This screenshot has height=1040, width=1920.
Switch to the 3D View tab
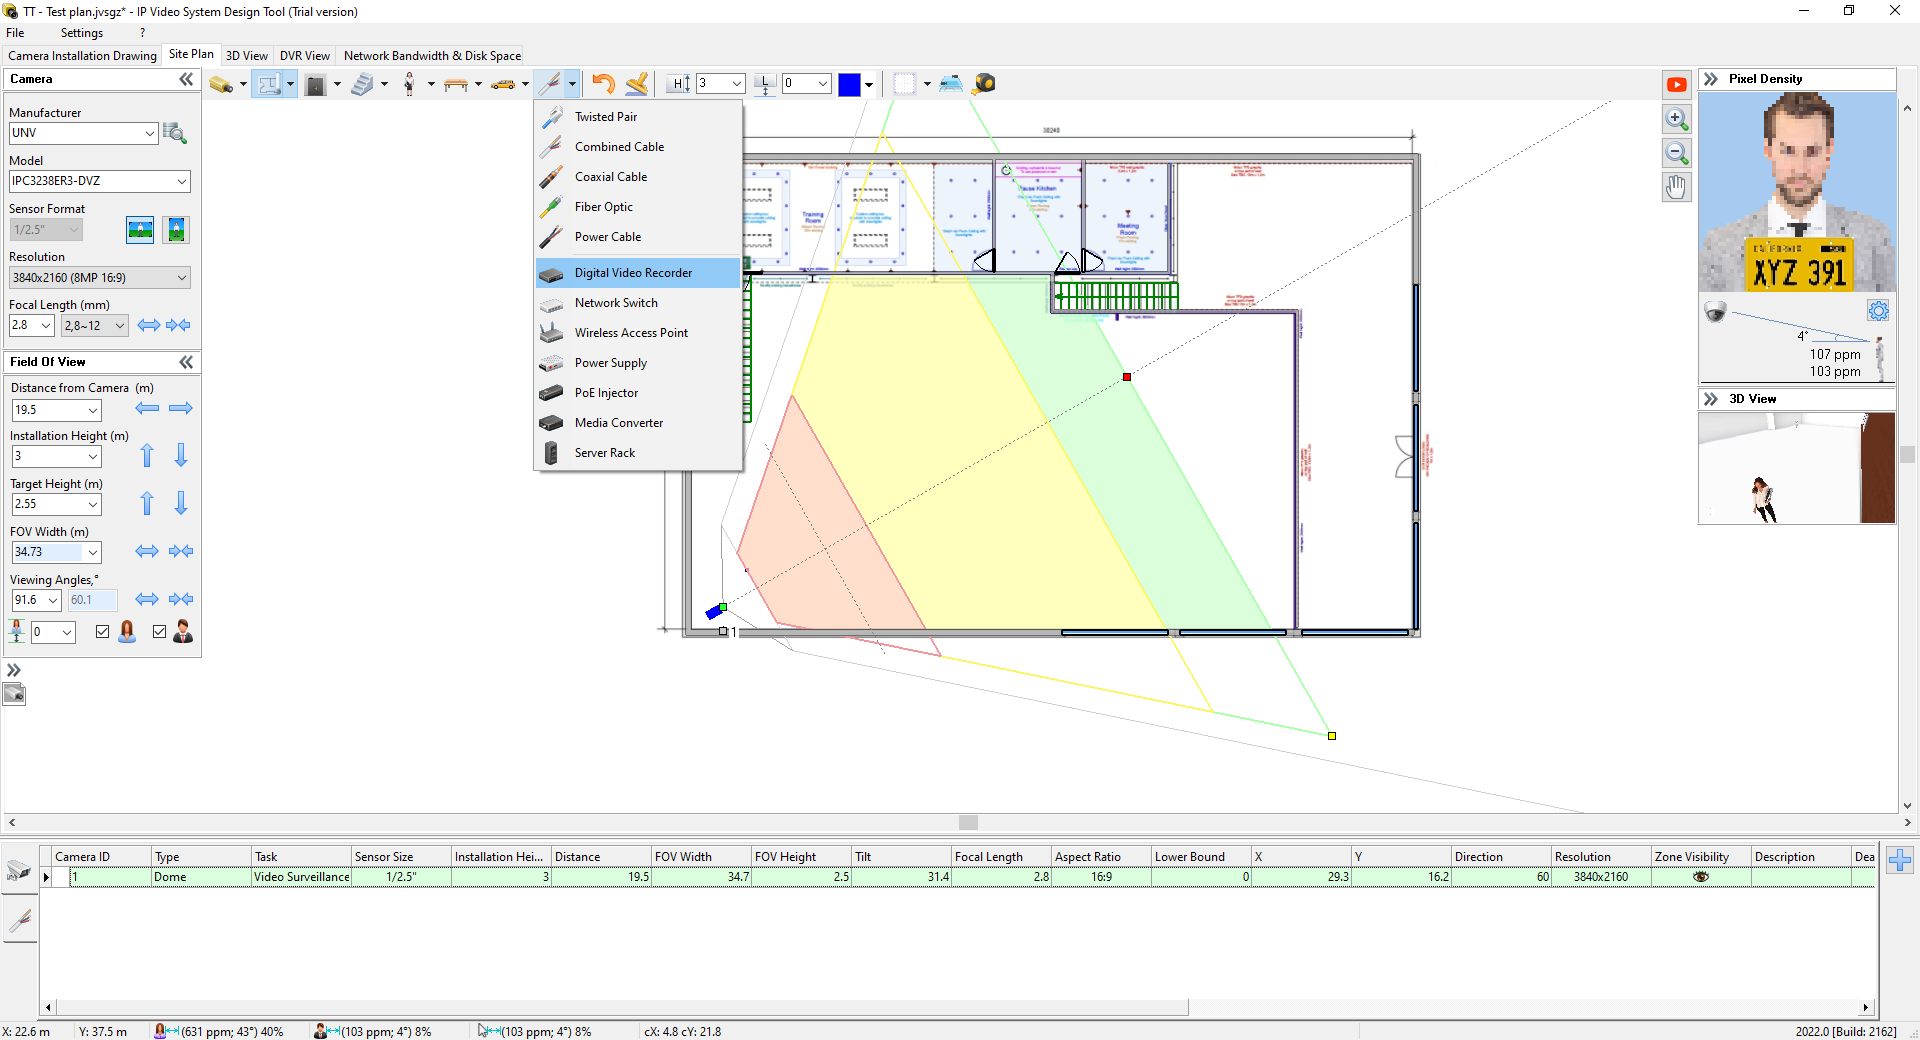point(247,56)
